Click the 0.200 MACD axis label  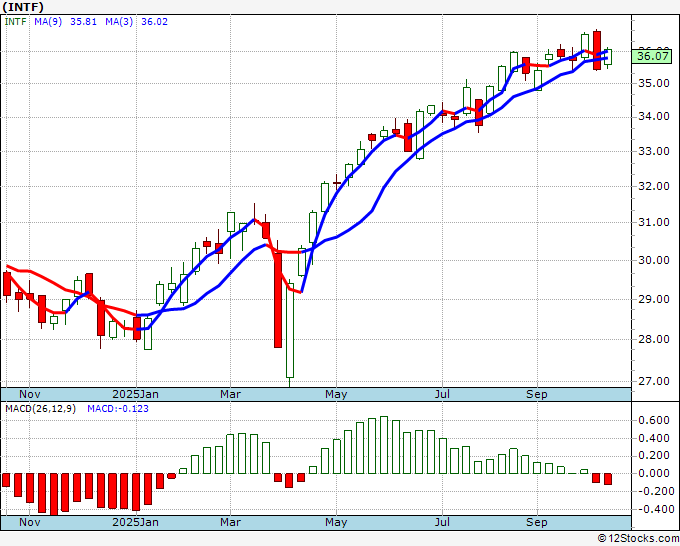(x=654, y=456)
